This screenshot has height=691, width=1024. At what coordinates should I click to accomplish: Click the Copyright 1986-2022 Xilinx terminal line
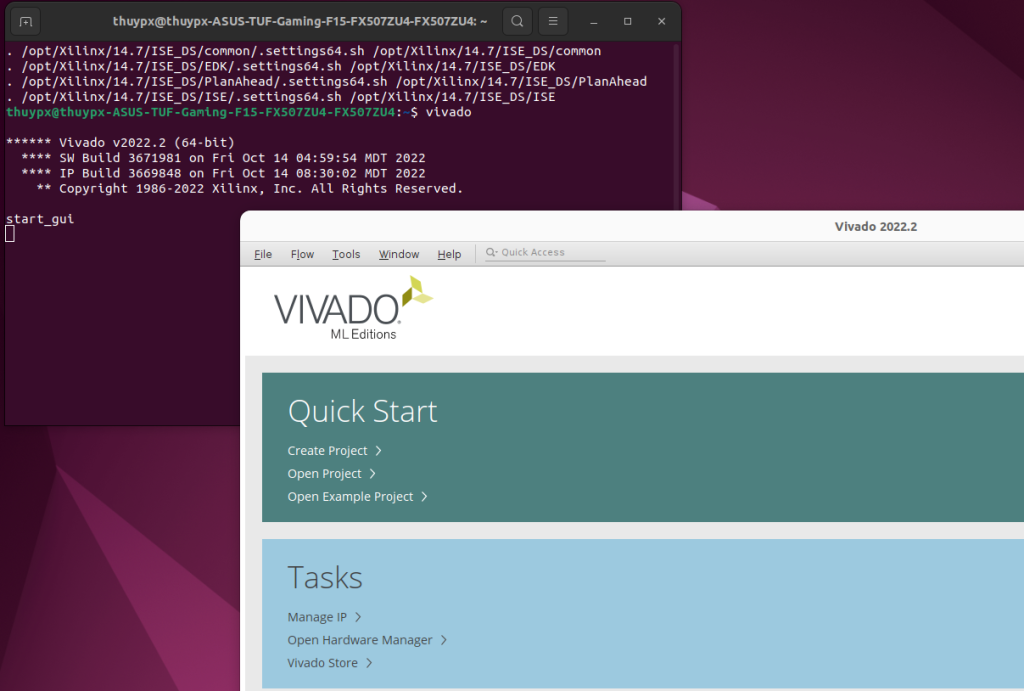(x=249, y=188)
